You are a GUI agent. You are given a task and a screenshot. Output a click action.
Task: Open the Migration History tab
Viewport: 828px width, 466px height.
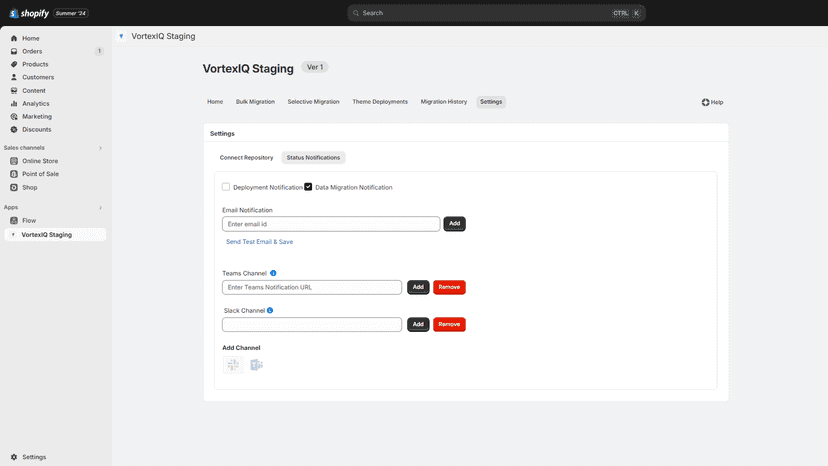coord(444,102)
